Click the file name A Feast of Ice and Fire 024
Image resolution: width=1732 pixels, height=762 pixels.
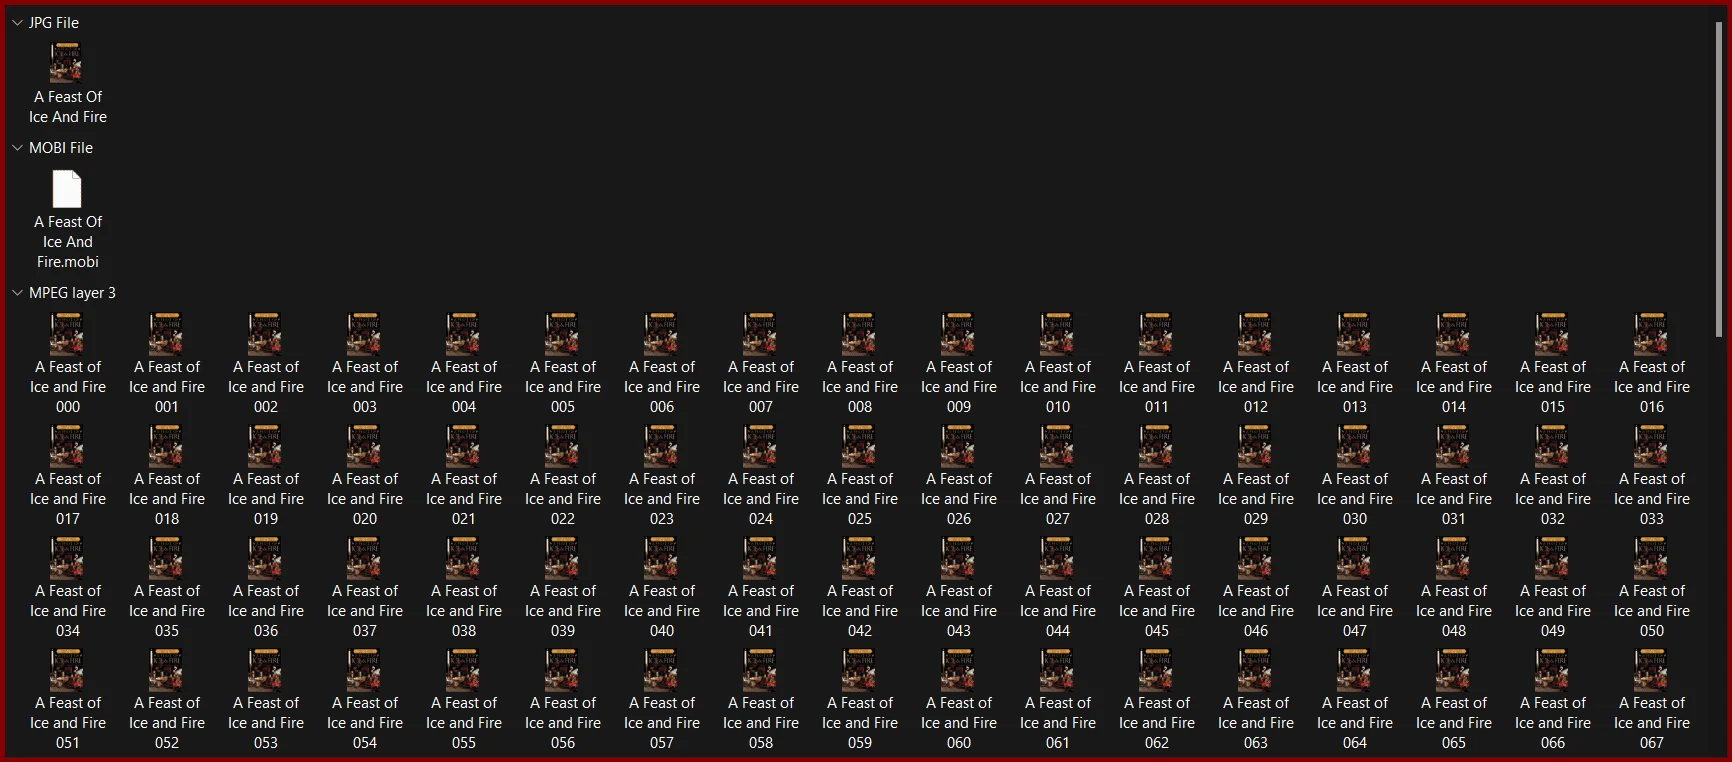(761, 499)
